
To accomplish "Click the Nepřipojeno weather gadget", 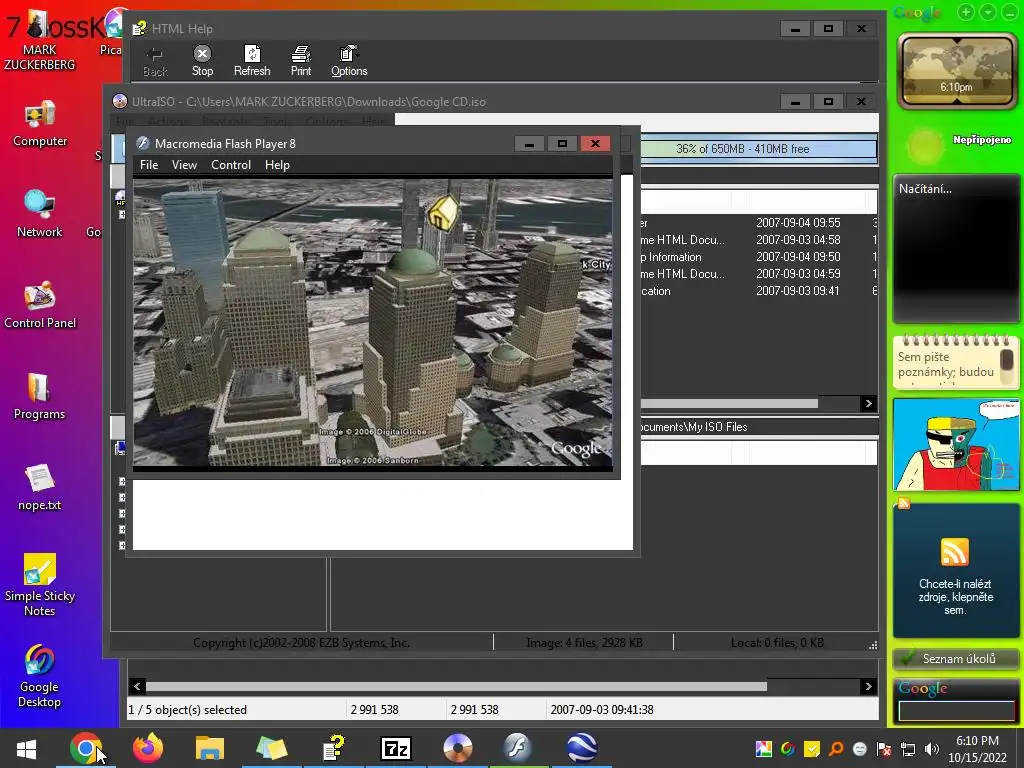I will click(x=957, y=144).
